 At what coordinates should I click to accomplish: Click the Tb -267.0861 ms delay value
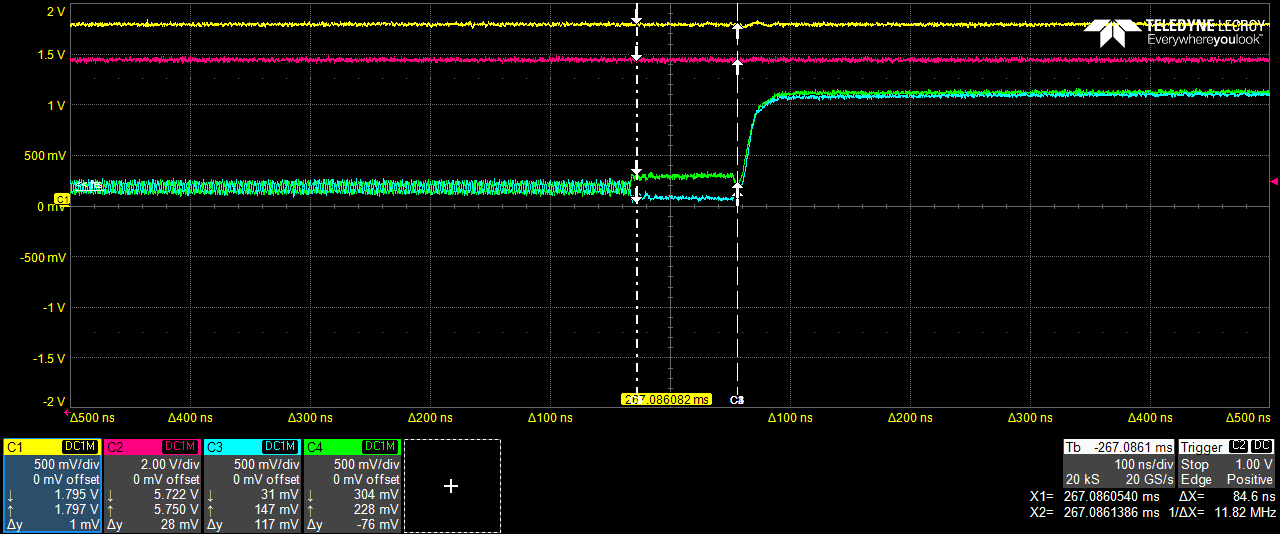click(x=1132, y=448)
